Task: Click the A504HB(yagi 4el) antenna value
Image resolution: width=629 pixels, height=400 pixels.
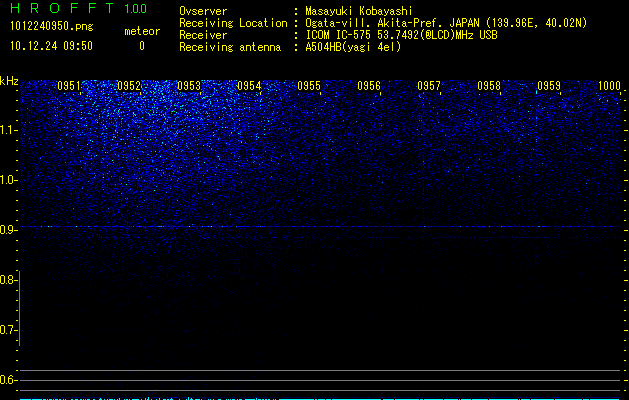Action: pyautogui.click(x=353, y=47)
